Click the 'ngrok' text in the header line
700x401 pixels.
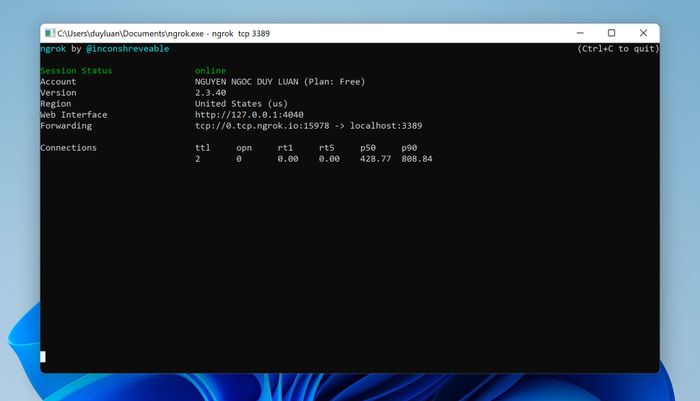click(x=53, y=49)
